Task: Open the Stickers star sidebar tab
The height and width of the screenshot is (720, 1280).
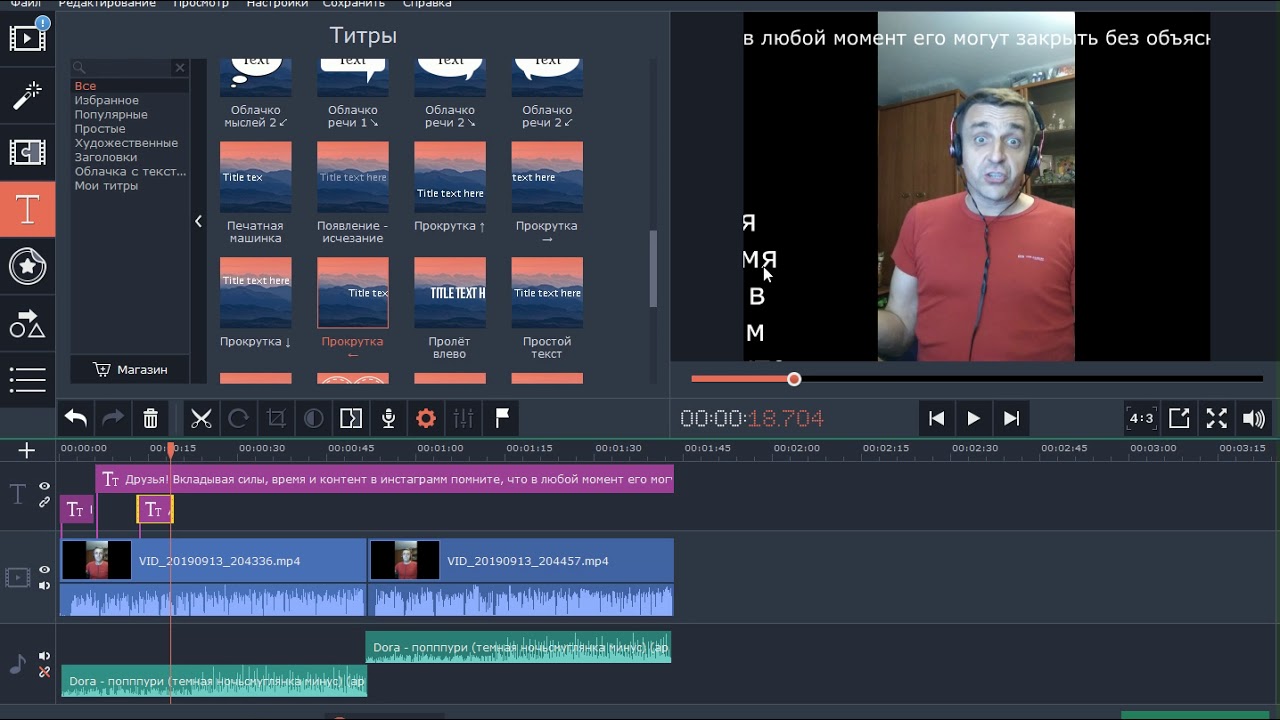Action: pyautogui.click(x=27, y=266)
